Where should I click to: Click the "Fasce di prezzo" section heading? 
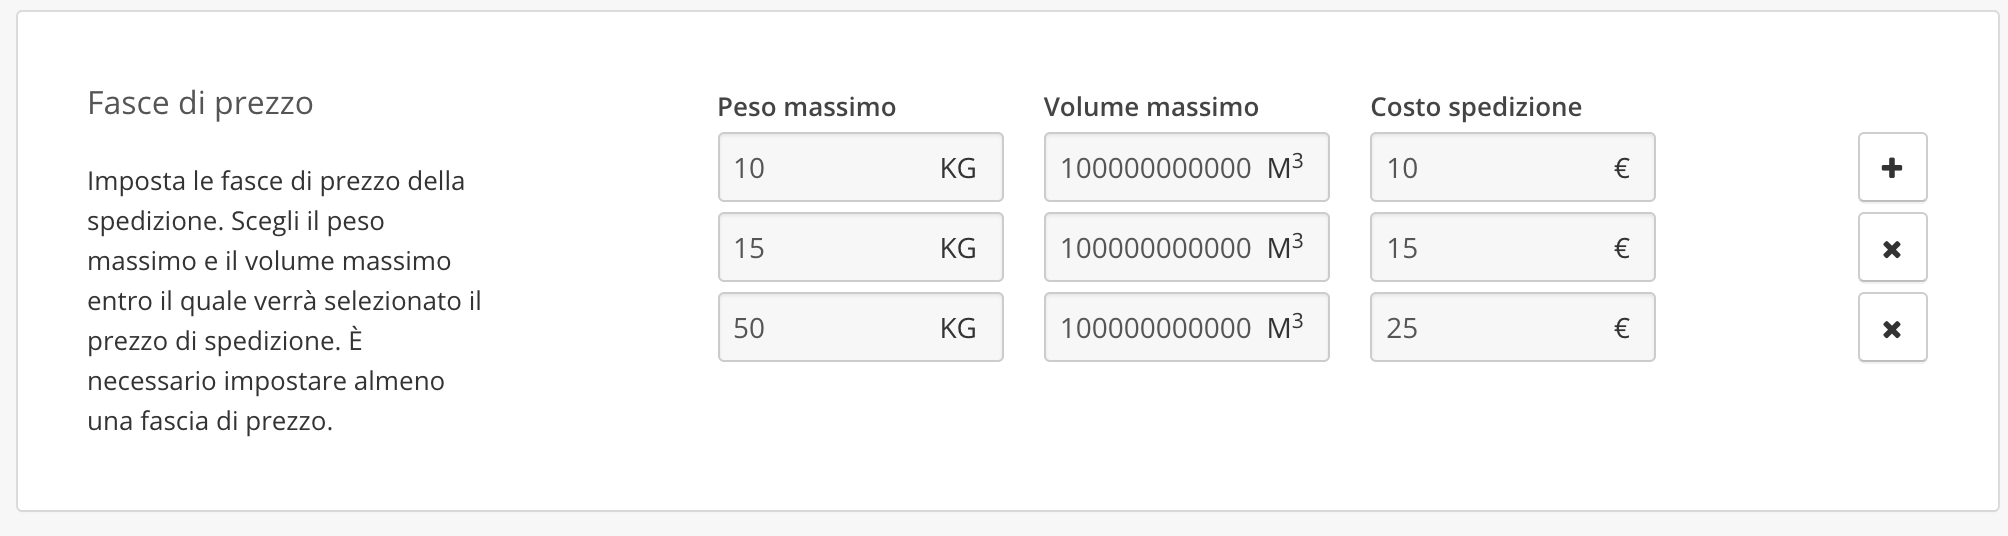[200, 103]
